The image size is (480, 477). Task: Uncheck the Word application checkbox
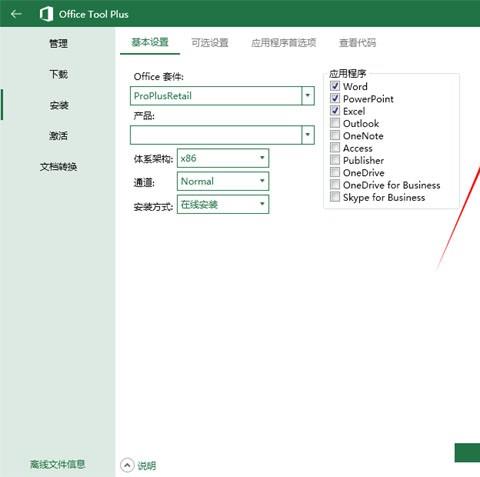coord(335,86)
